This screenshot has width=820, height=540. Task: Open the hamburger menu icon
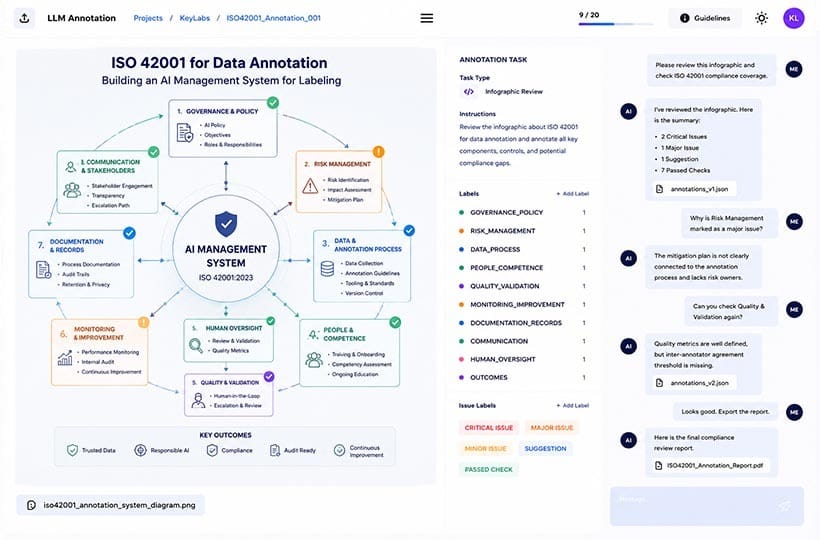point(427,18)
